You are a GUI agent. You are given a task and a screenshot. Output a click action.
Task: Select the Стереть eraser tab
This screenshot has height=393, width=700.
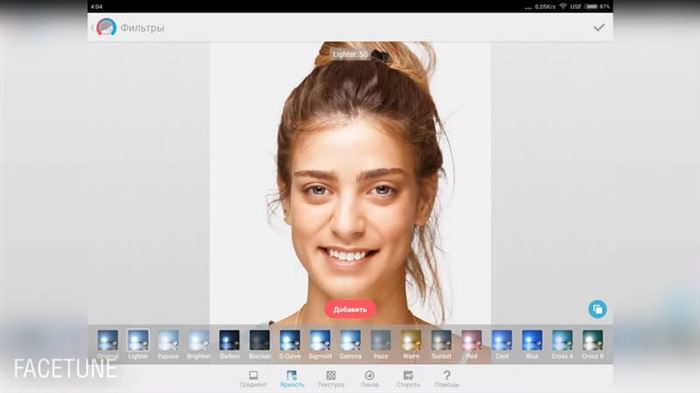pyautogui.click(x=408, y=379)
